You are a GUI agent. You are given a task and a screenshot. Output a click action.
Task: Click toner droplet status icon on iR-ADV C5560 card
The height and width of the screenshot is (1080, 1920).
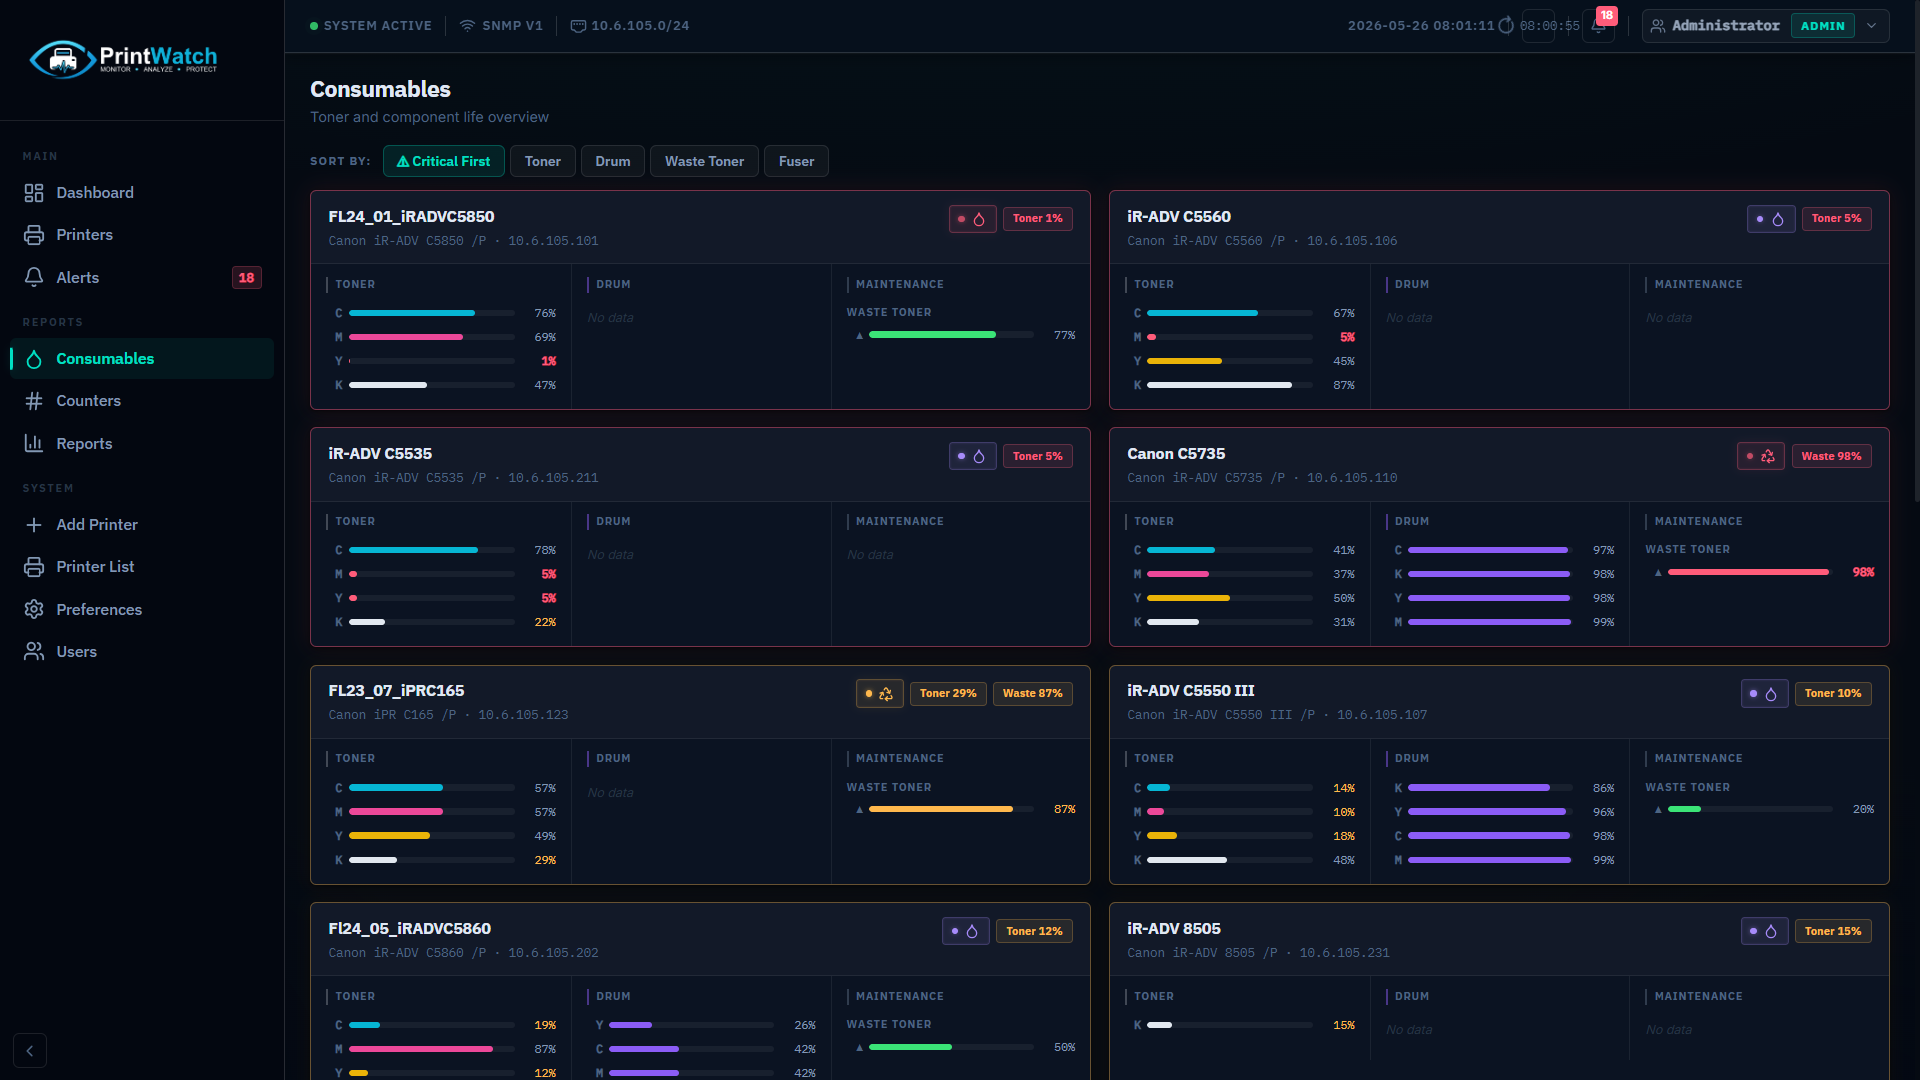[x=1771, y=219]
